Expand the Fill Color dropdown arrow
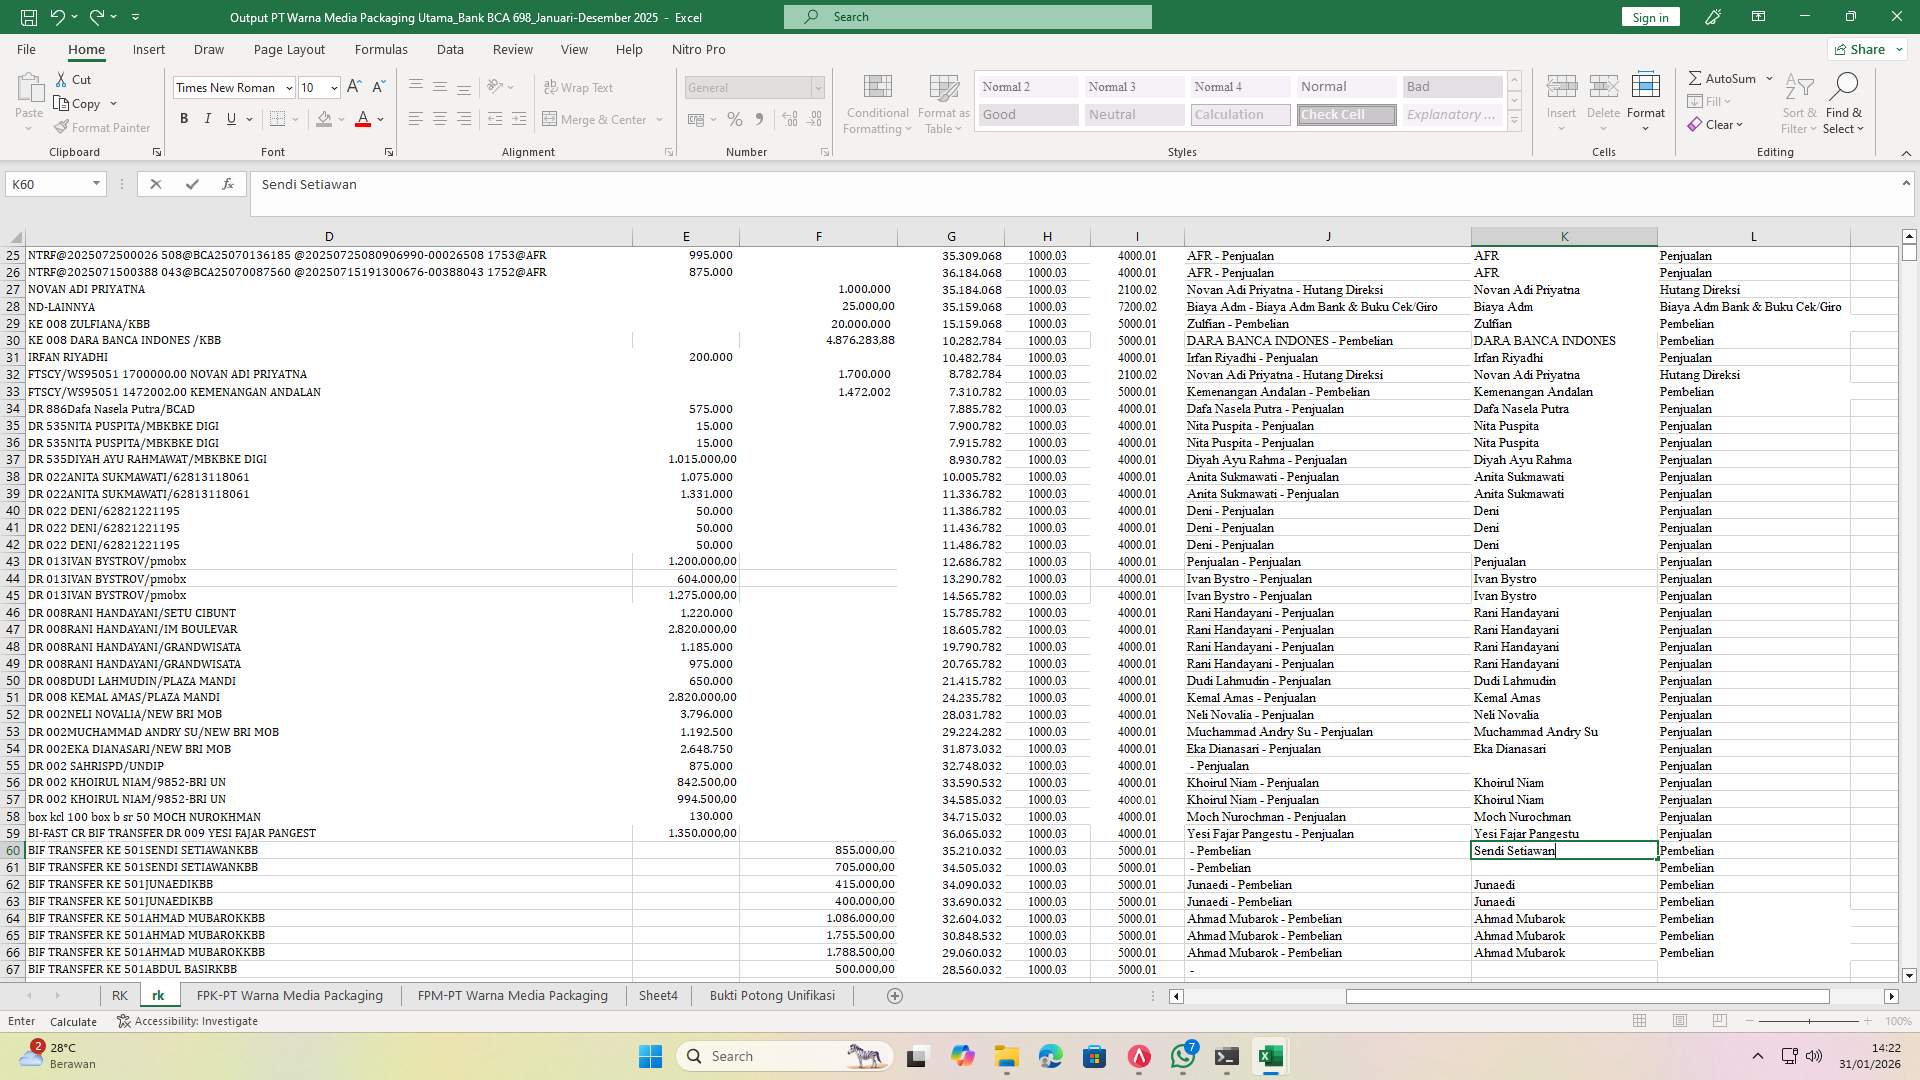Image resolution: width=1920 pixels, height=1080 pixels. [341, 119]
